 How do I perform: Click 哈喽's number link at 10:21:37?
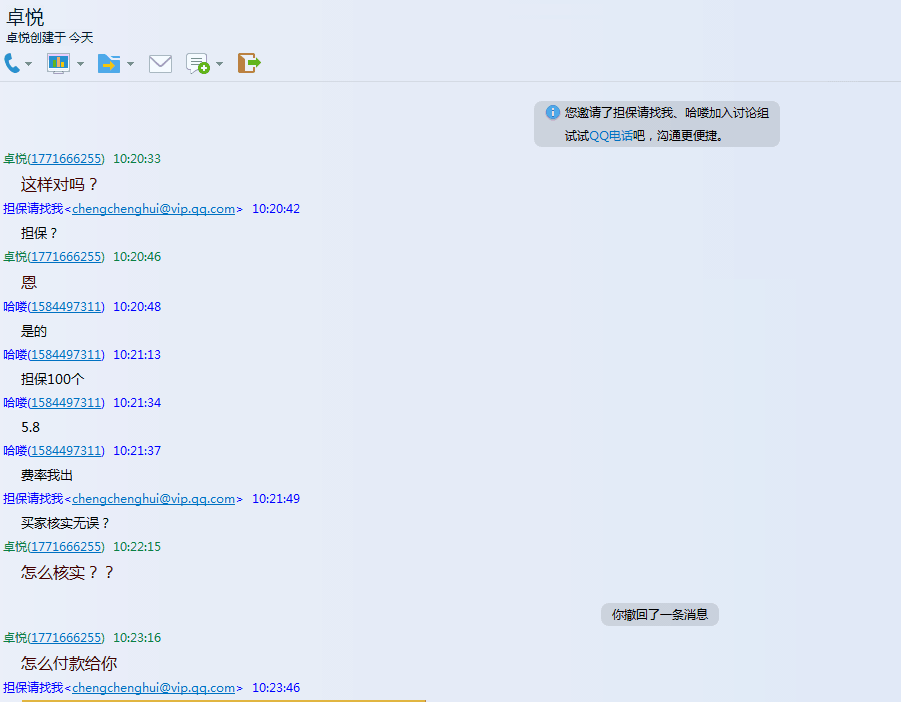click(x=66, y=451)
